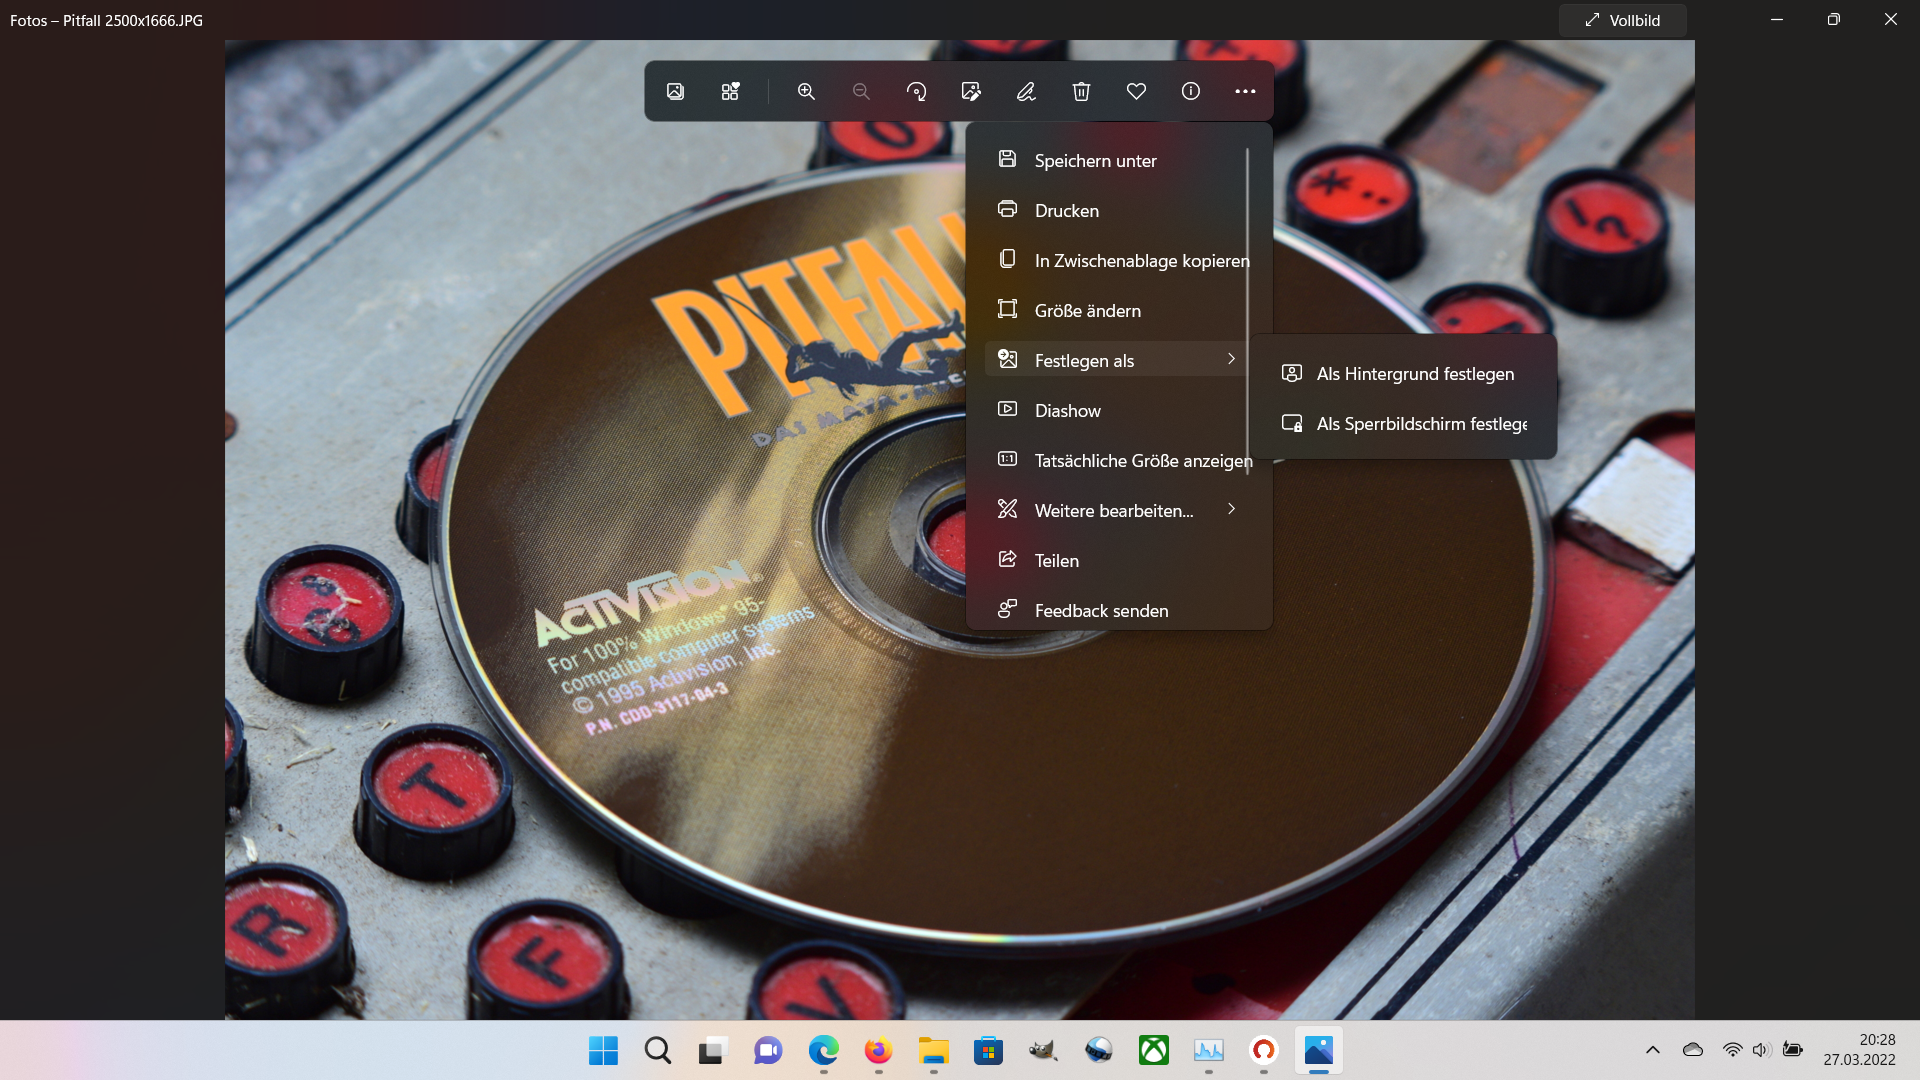The height and width of the screenshot is (1080, 1920).
Task: Start the Diashow slideshow
Action: (1067, 410)
